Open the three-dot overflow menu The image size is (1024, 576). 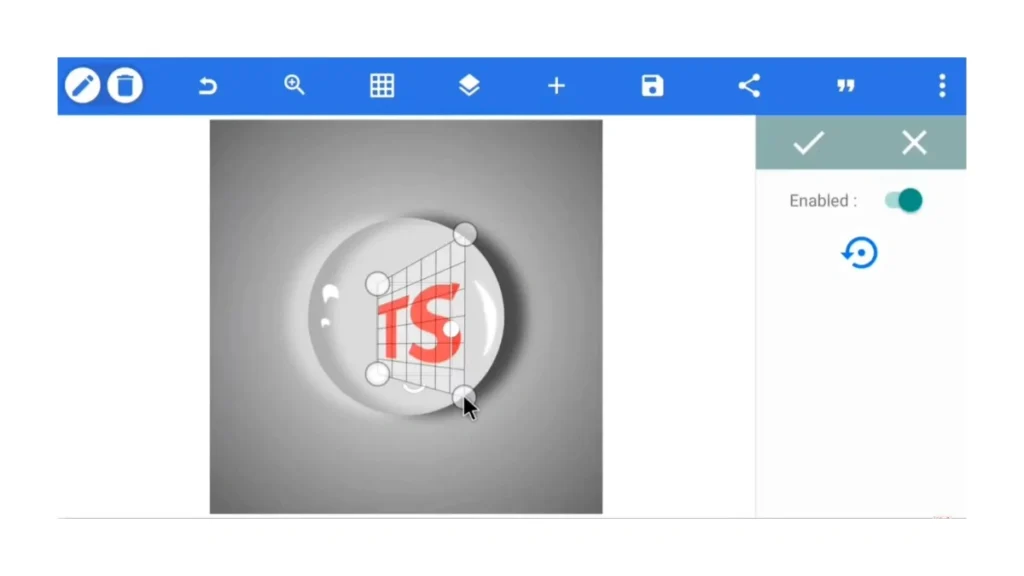pos(942,86)
